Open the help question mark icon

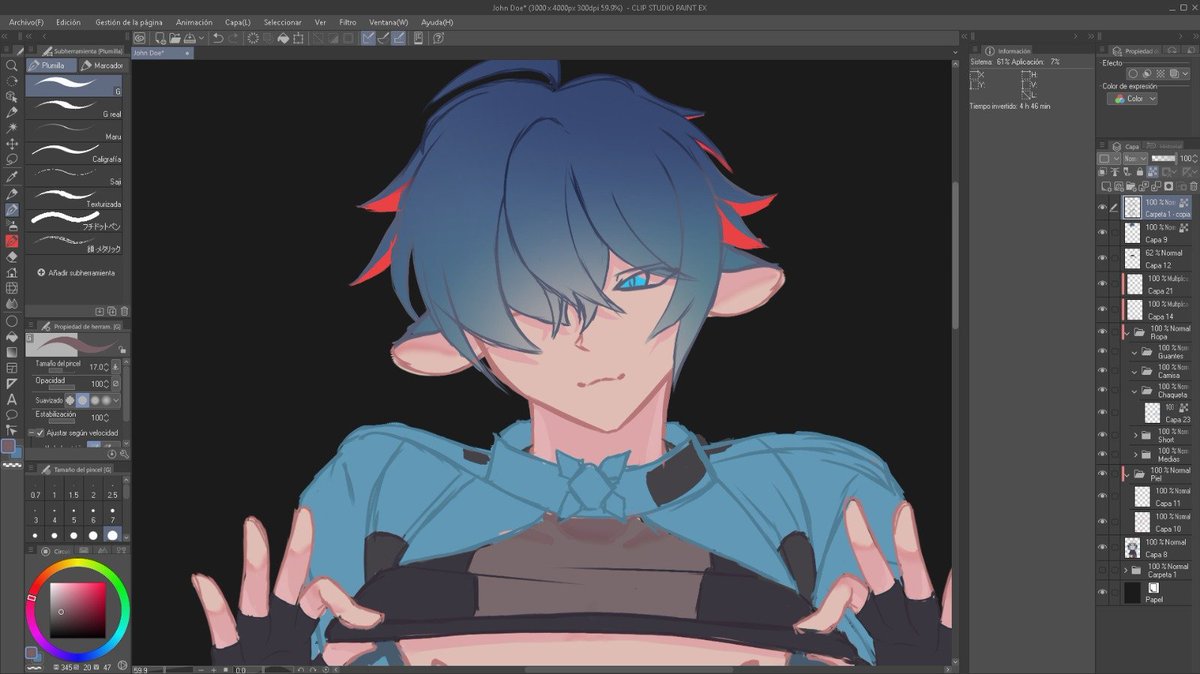[x=438, y=38]
